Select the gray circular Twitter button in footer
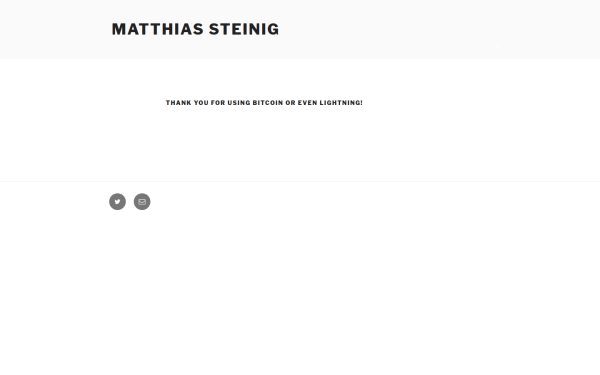The width and height of the screenshot is (600, 375). pos(117,202)
